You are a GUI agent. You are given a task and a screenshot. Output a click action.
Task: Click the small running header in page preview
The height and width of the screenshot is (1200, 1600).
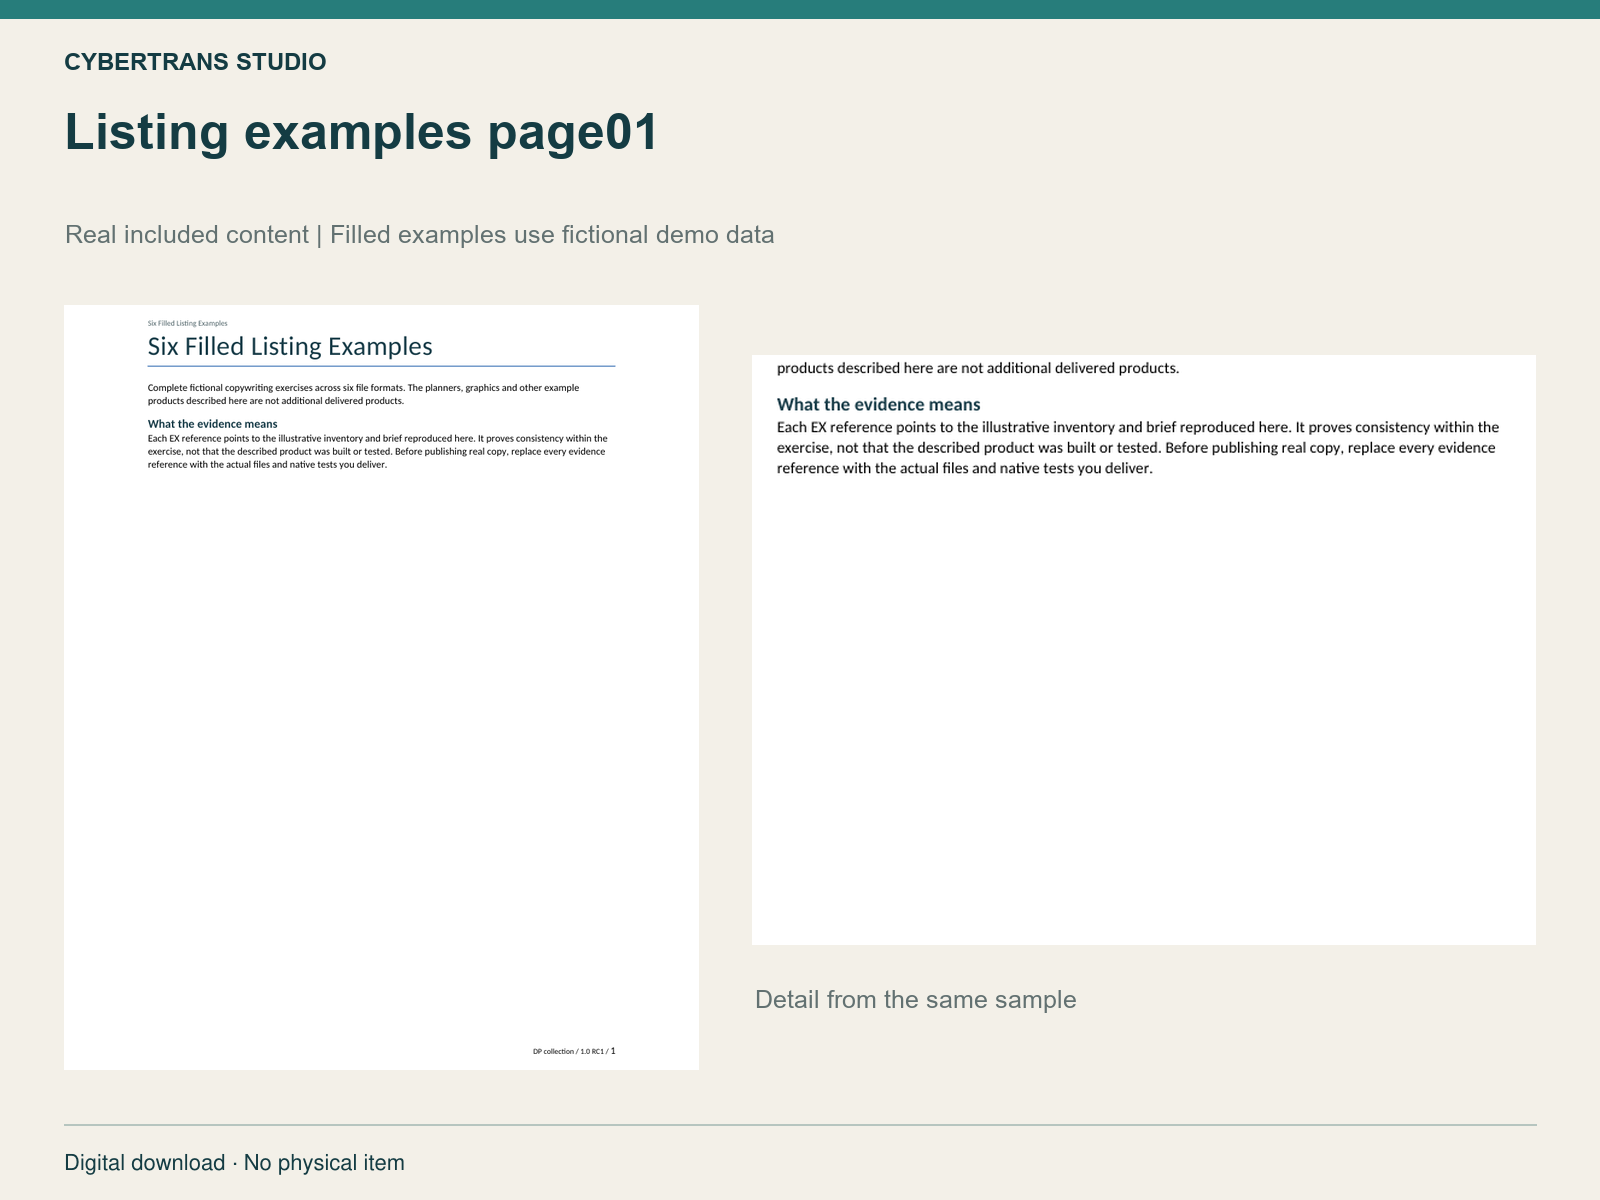coord(187,323)
